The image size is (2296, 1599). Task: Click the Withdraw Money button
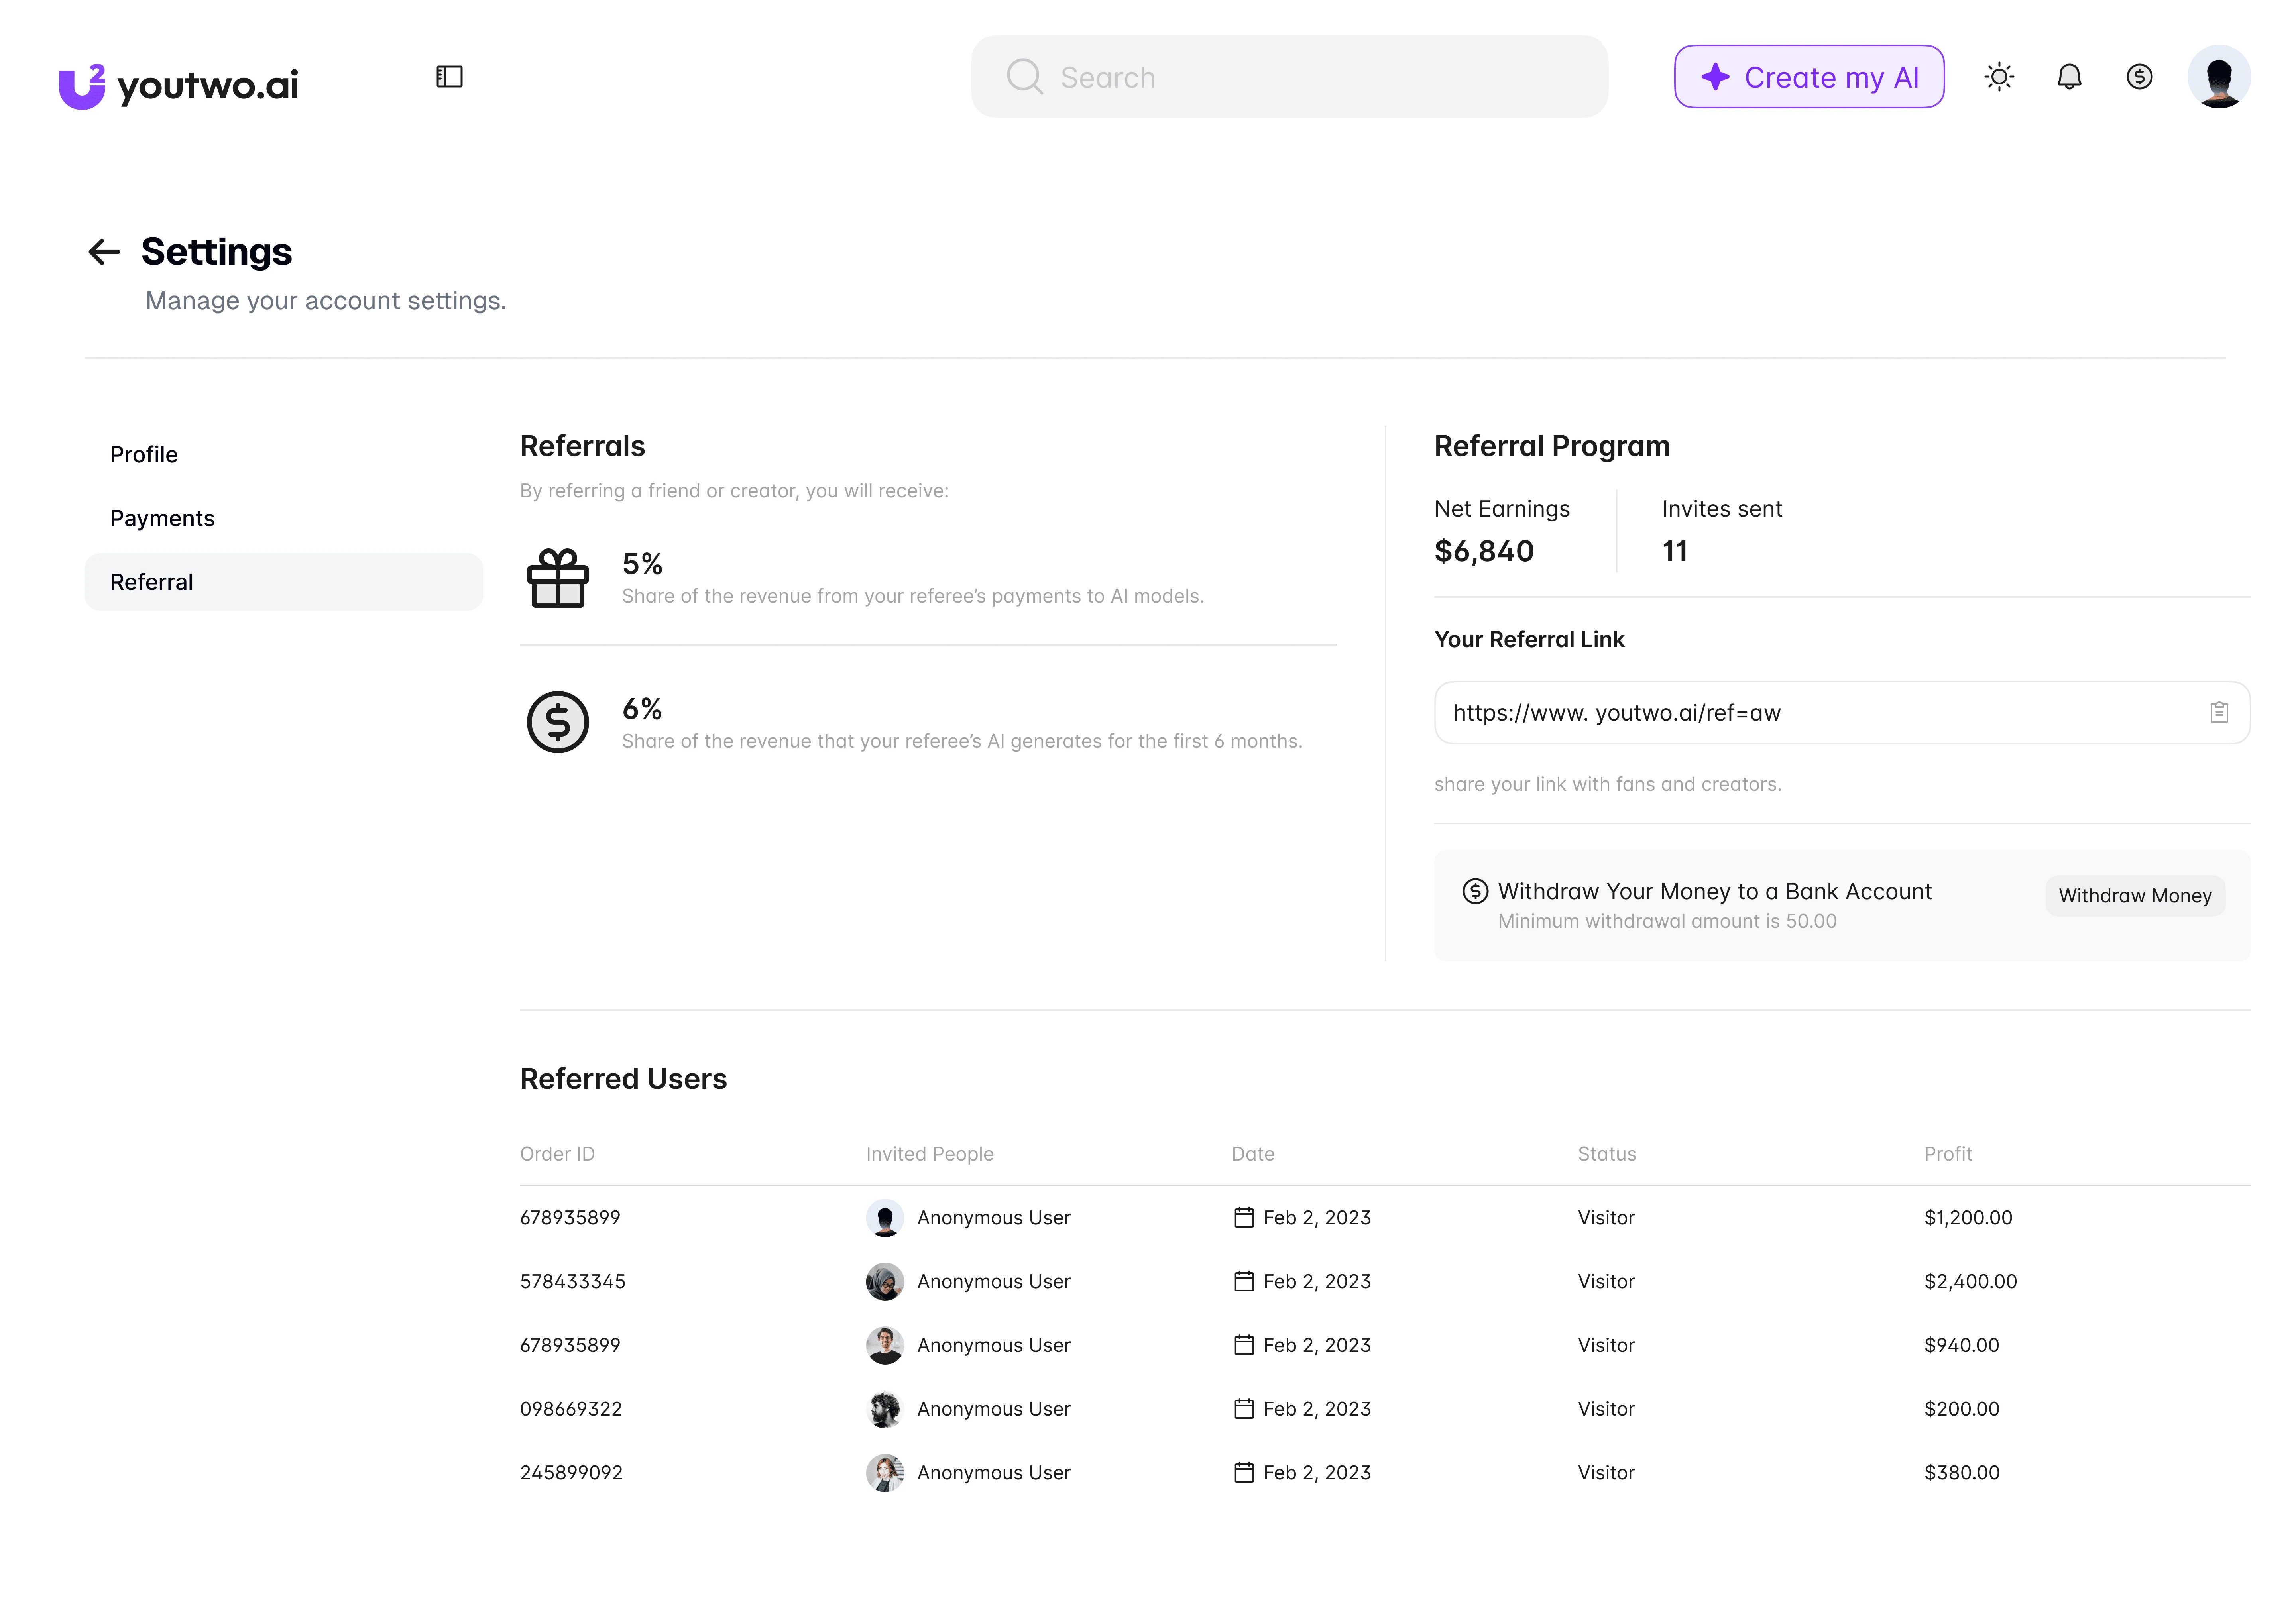click(x=2135, y=896)
